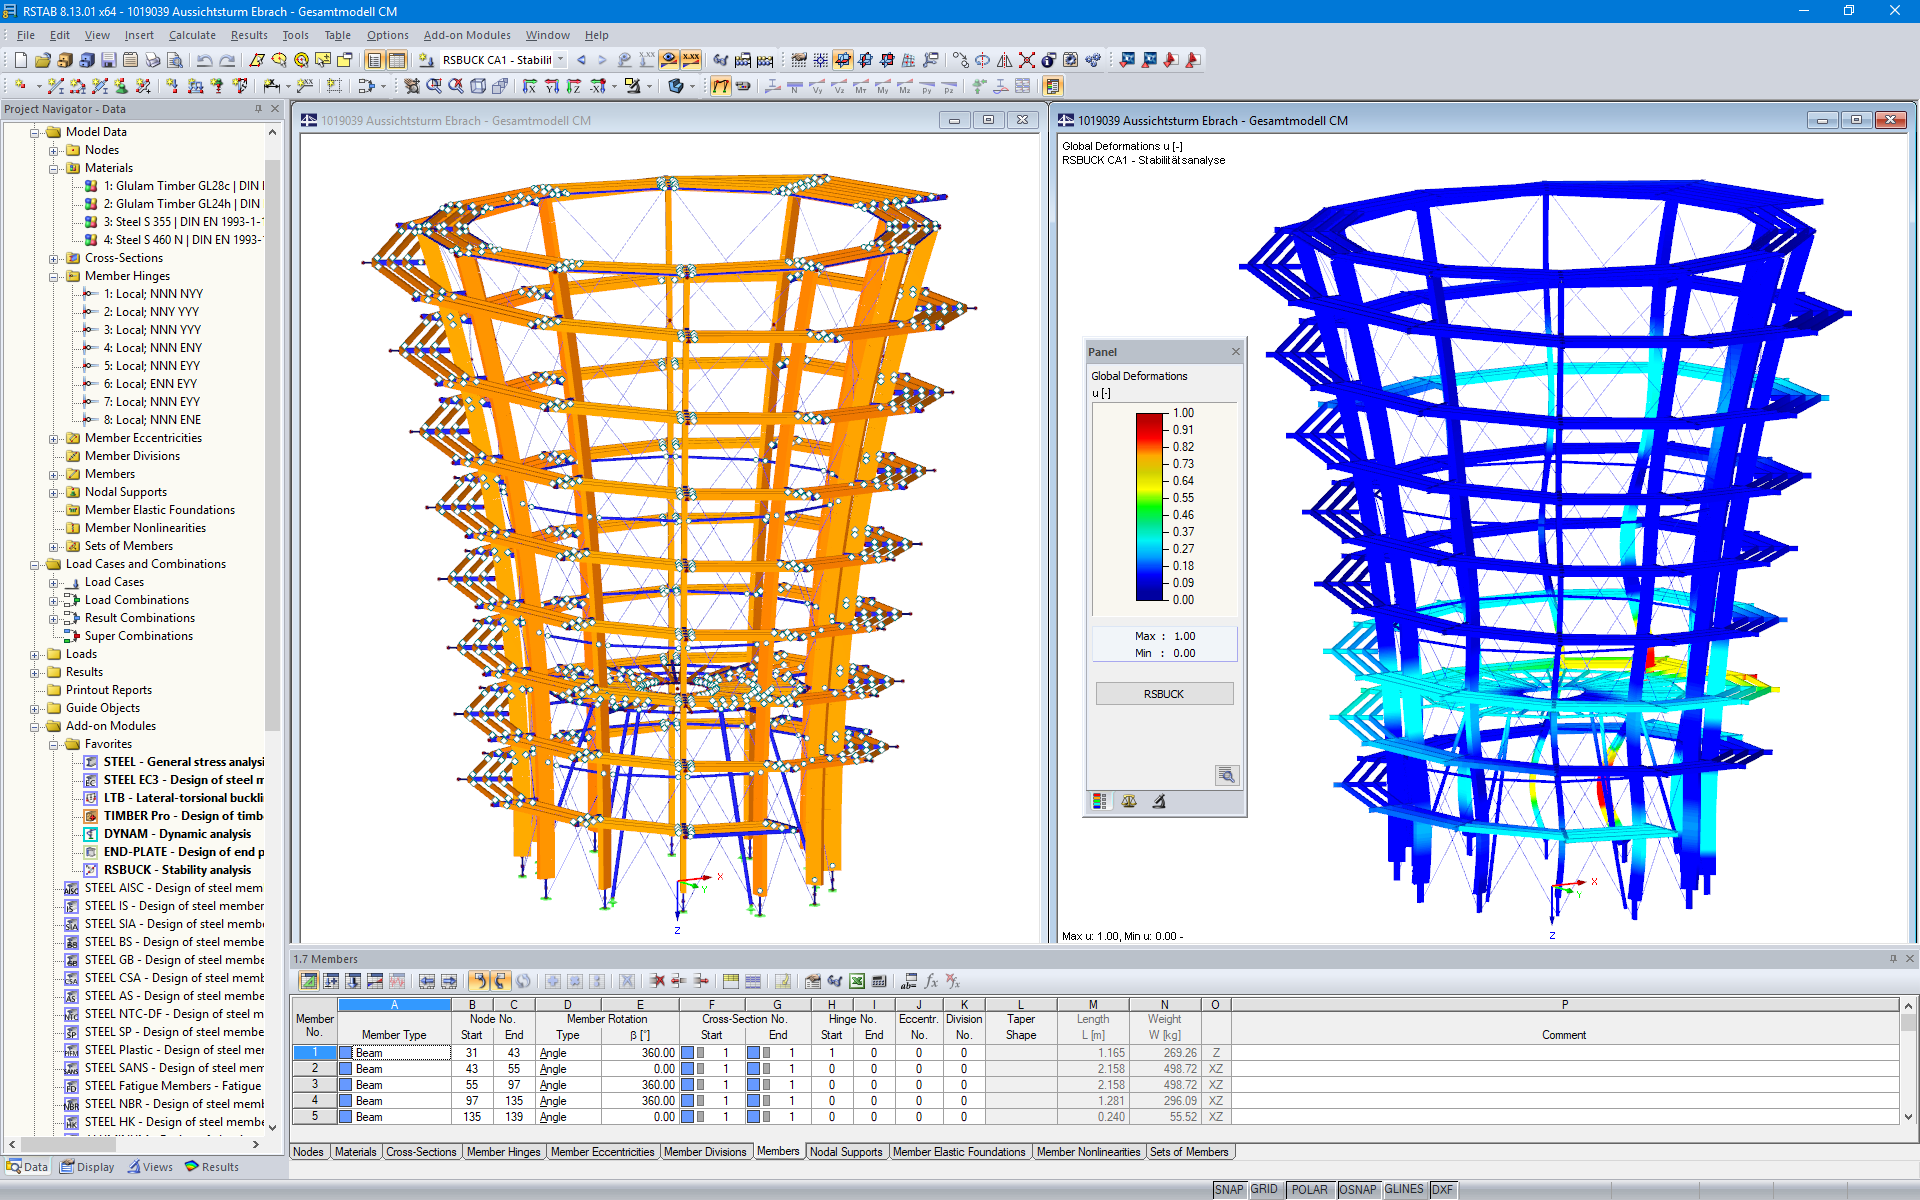Click the RSBUCK button in Panel dialog
Viewport: 1920px width, 1200px height.
[x=1163, y=693]
